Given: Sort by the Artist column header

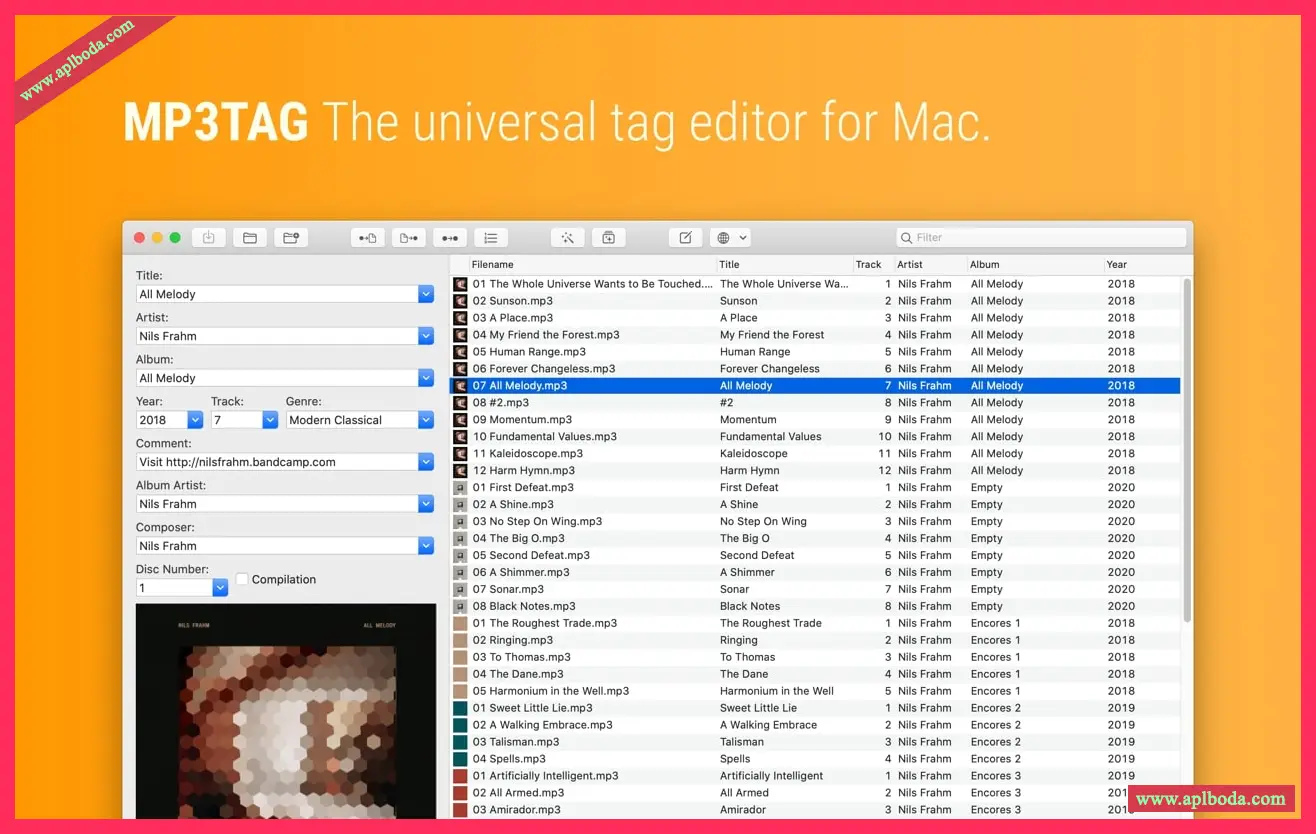Looking at the screenshot, I should pos(929,265).
